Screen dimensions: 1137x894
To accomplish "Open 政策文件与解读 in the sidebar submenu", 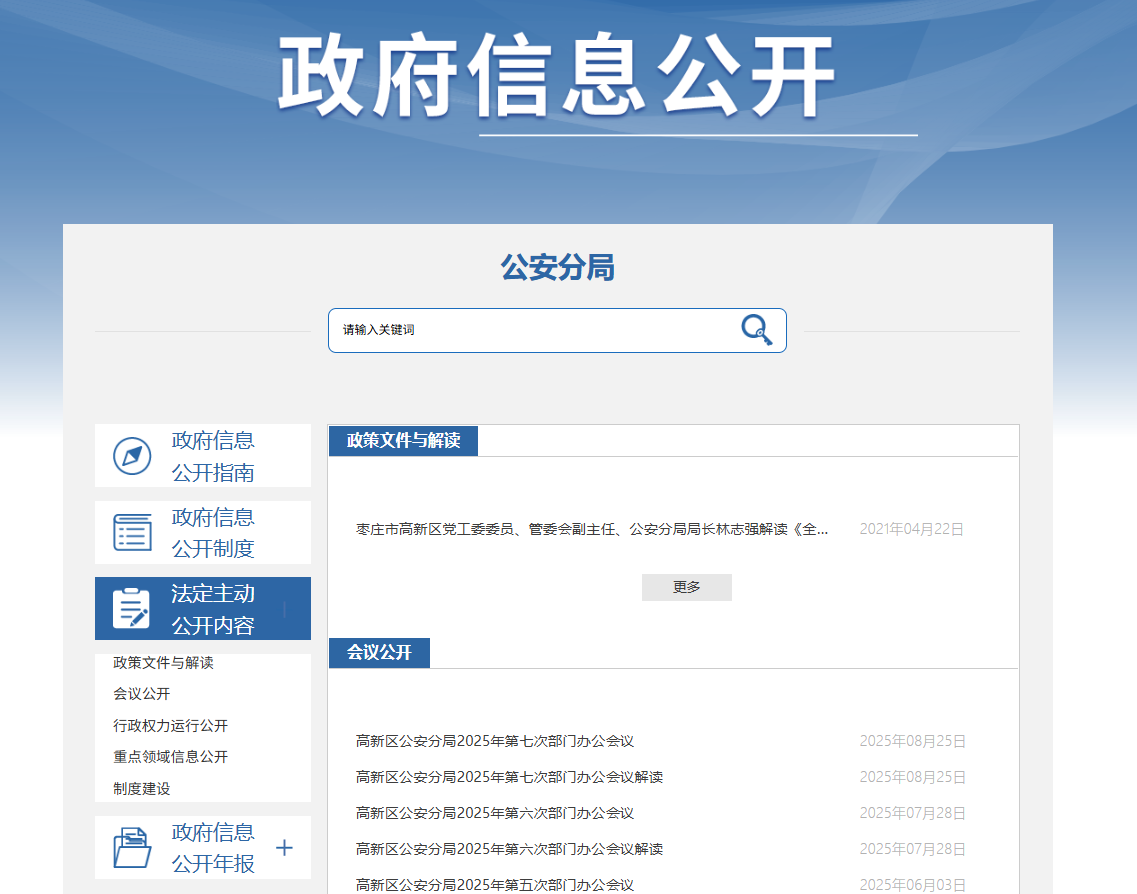I will click(x=163, y=663).
